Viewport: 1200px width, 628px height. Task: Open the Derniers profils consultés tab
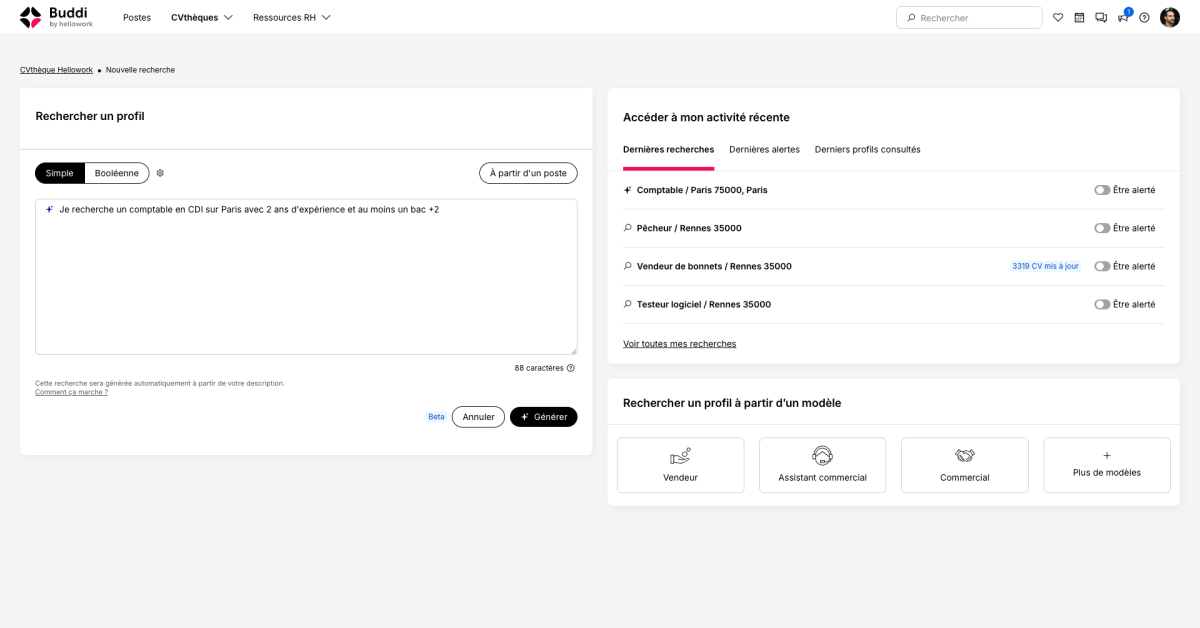867,149
